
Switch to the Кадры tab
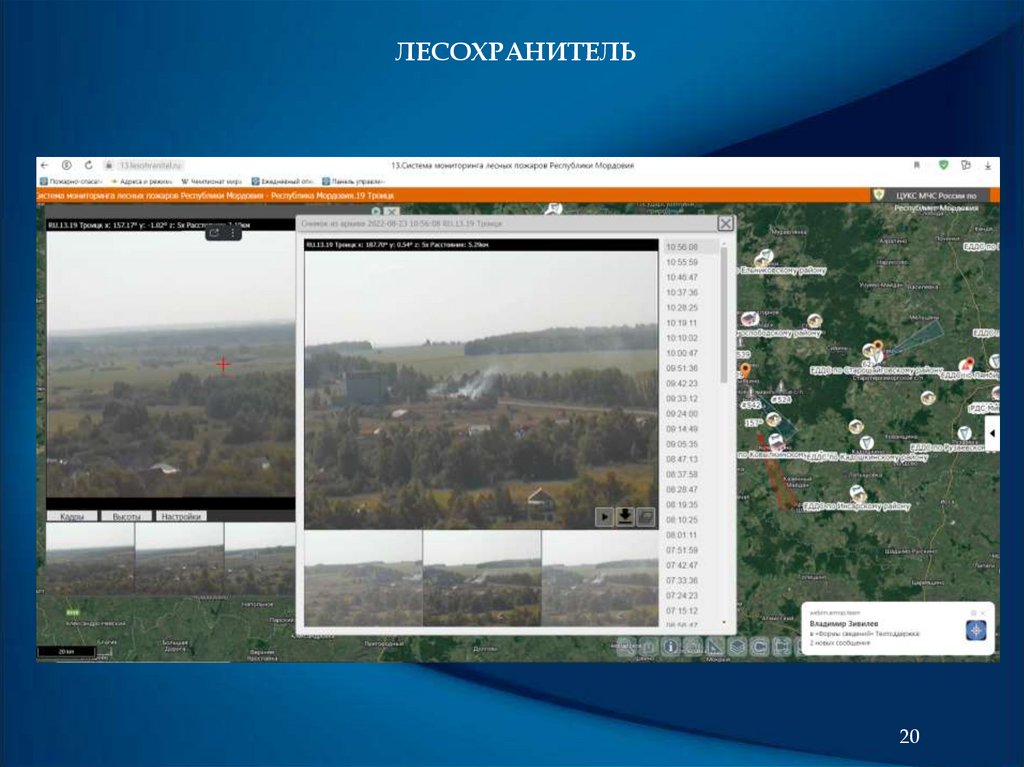click(71, 516)
